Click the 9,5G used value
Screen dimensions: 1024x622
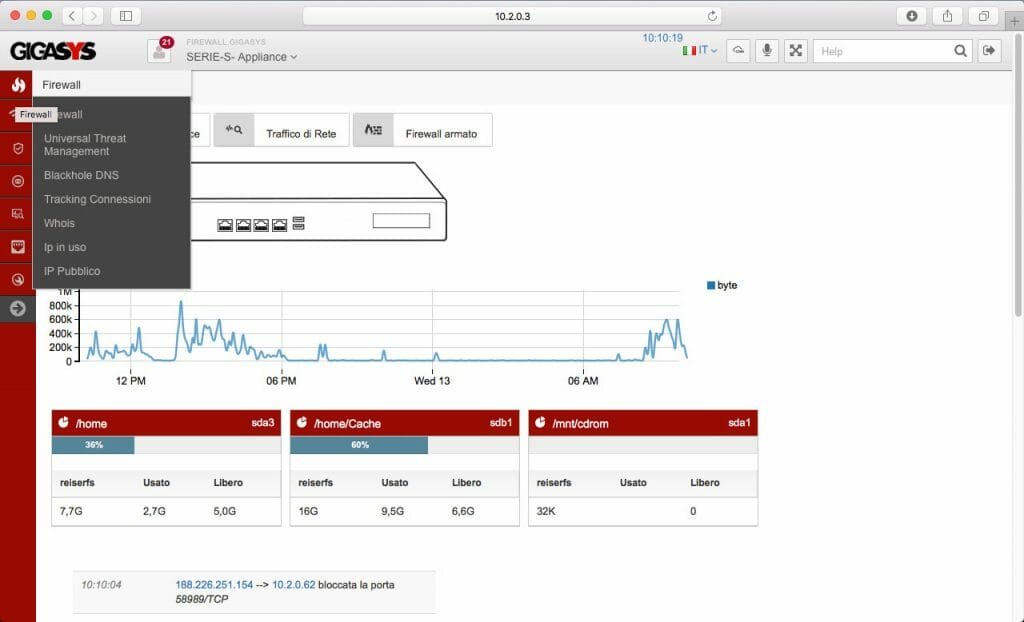pyautogui.click(x=392, y=511)
